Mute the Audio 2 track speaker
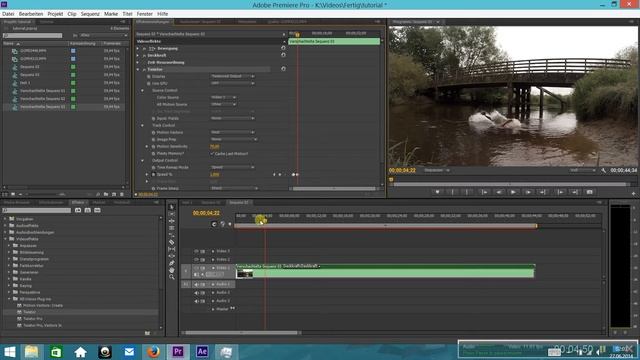Image resolution: width=640 pixels, height=360 pixels. 196,293
